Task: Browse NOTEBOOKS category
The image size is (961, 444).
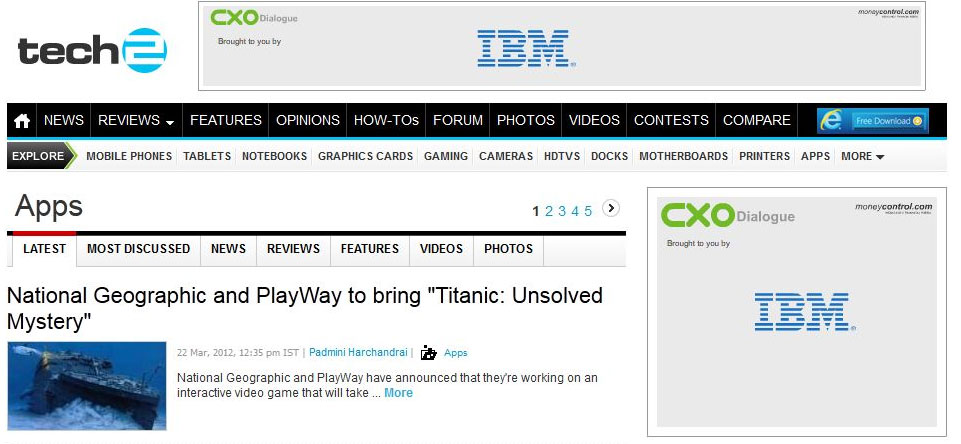Action: [275, 156]
